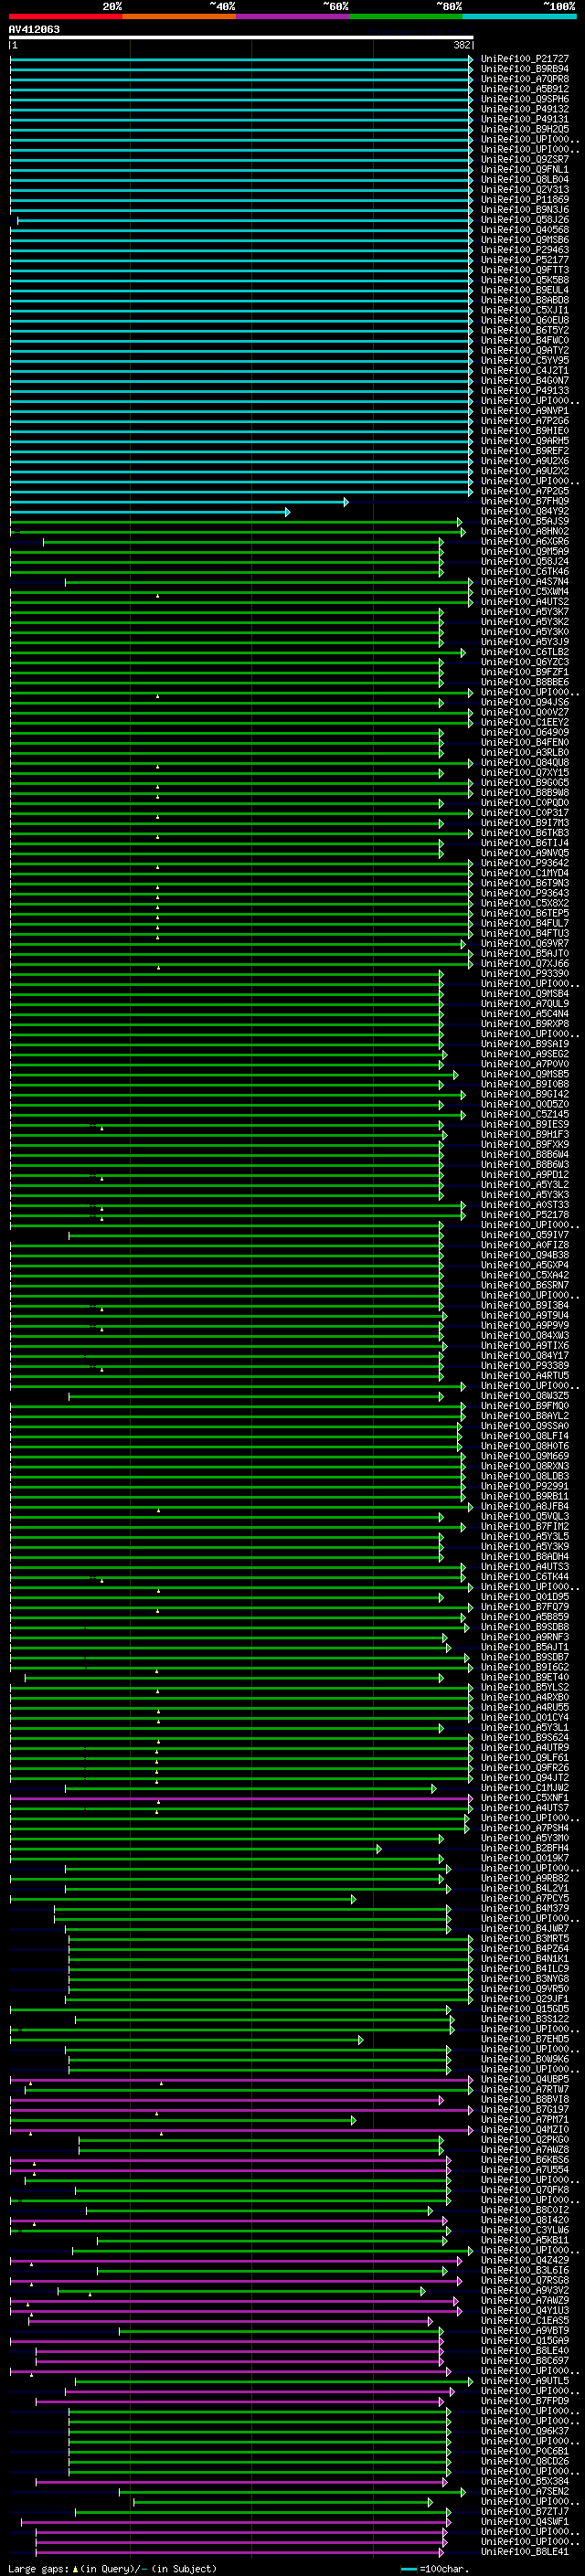The width and height of the screenshot is (585, 2576).
Task: Click the purple ~60% identity legend segment
Action: click(x=292, y=17)
